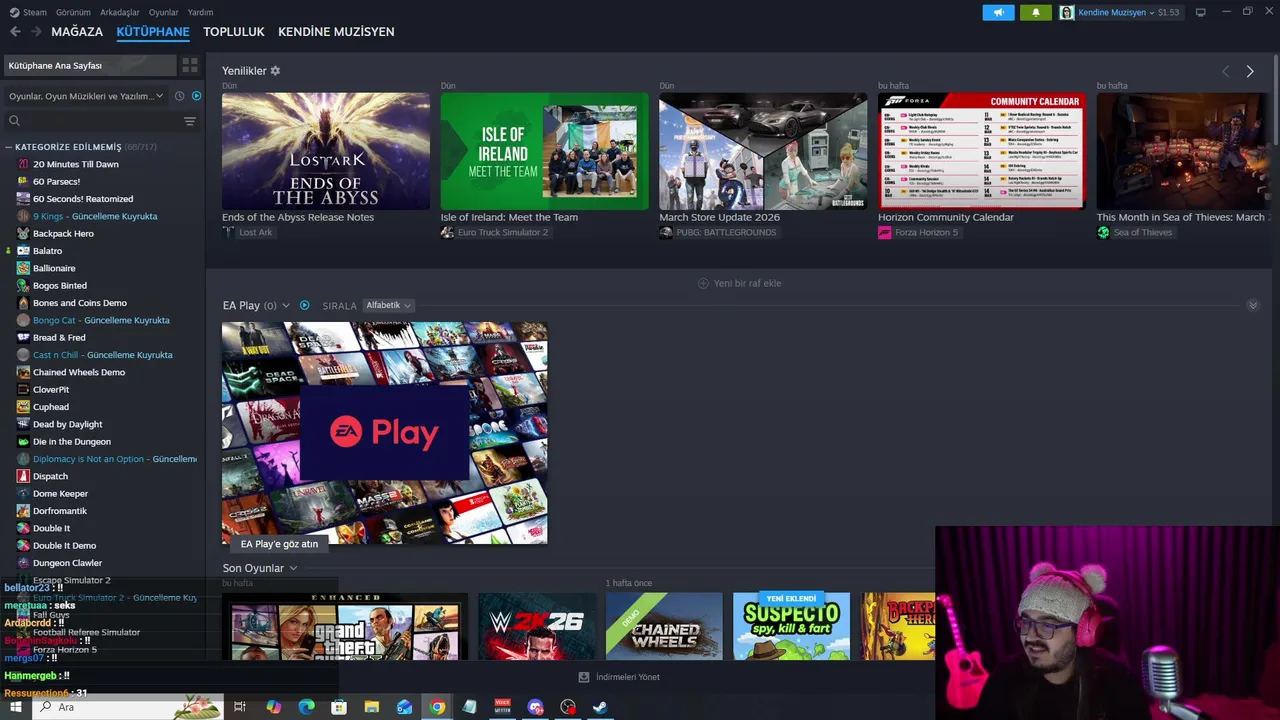Show previous news items with left arrow

pos(1225,71)
